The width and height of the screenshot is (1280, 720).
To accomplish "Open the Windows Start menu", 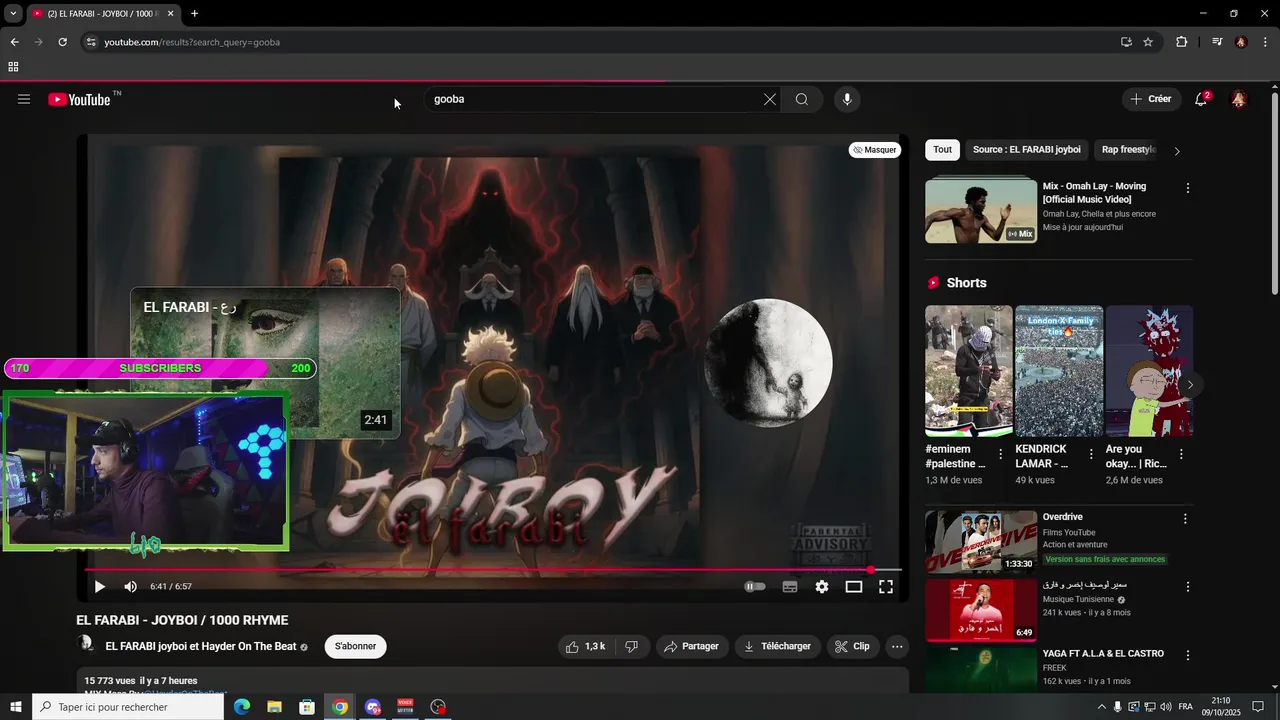I will pyautogui.click(x=15, y=707).
